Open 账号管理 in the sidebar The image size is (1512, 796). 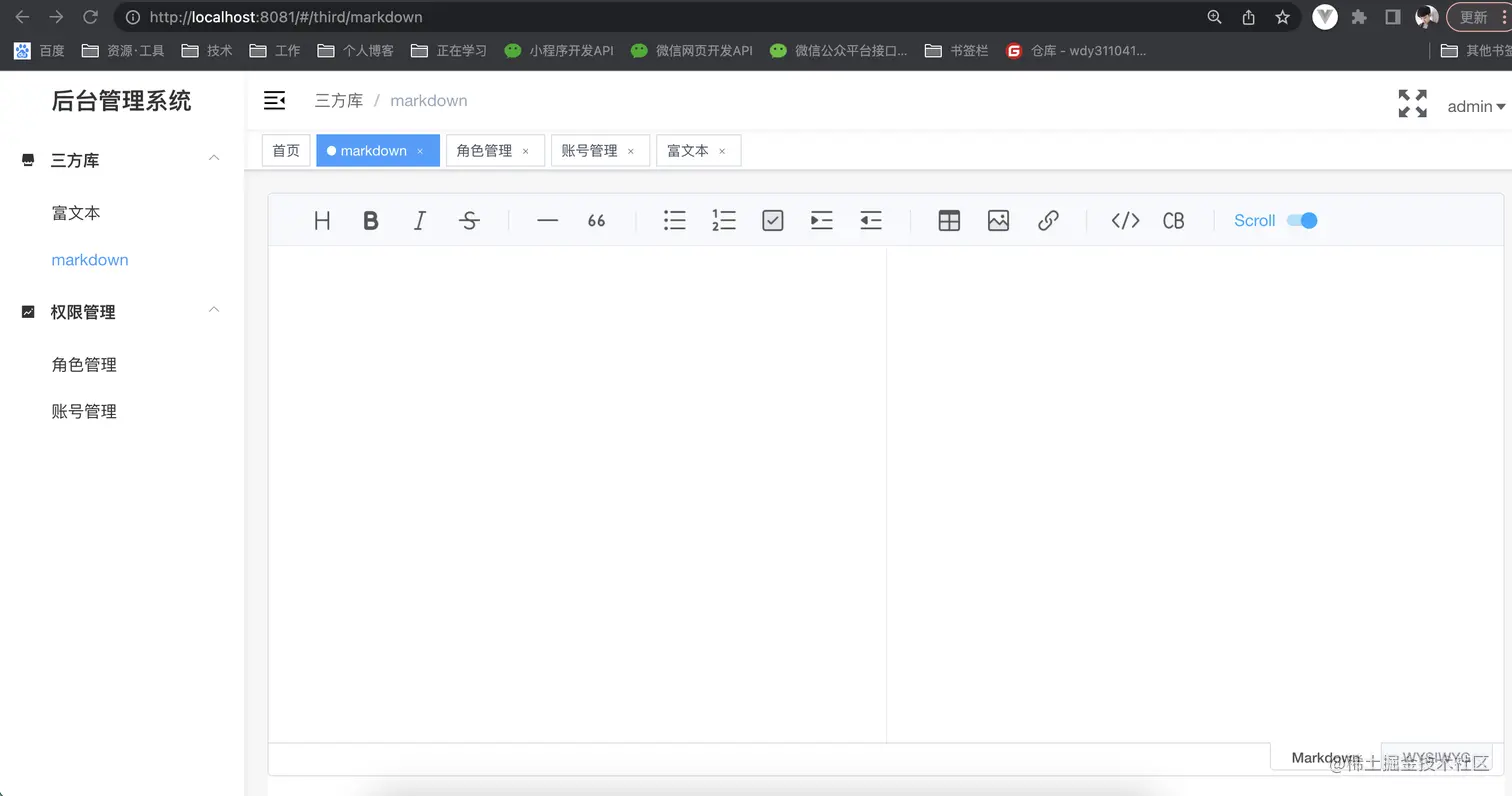pyautogui.click(x=84, y=412)
